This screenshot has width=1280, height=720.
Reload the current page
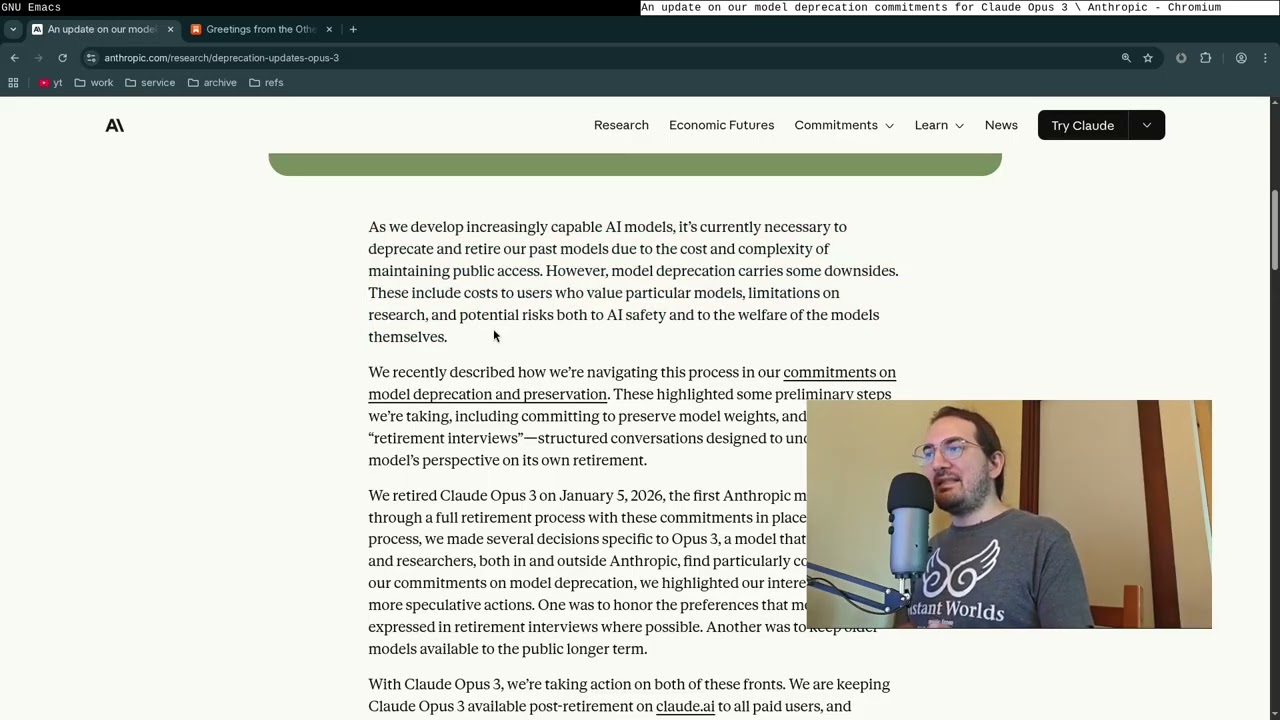coord(62,58)
